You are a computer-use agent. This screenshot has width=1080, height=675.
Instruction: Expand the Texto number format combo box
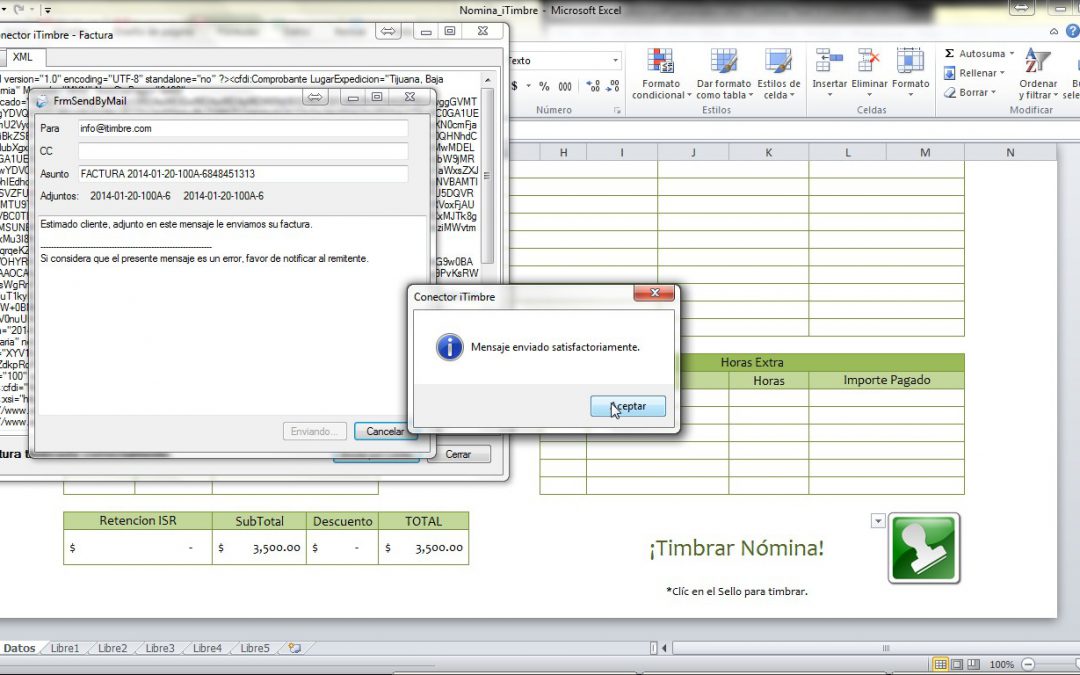pos(615,61)
